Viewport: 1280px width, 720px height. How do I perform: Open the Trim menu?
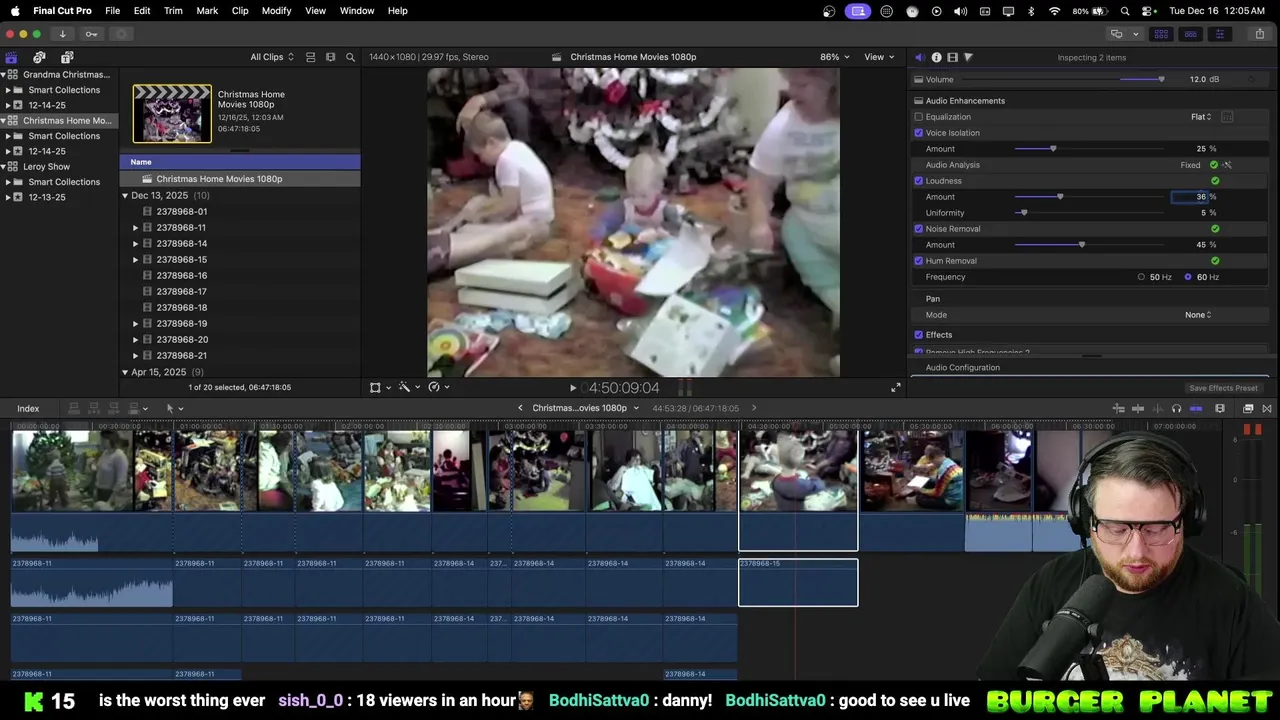point(173,11)
